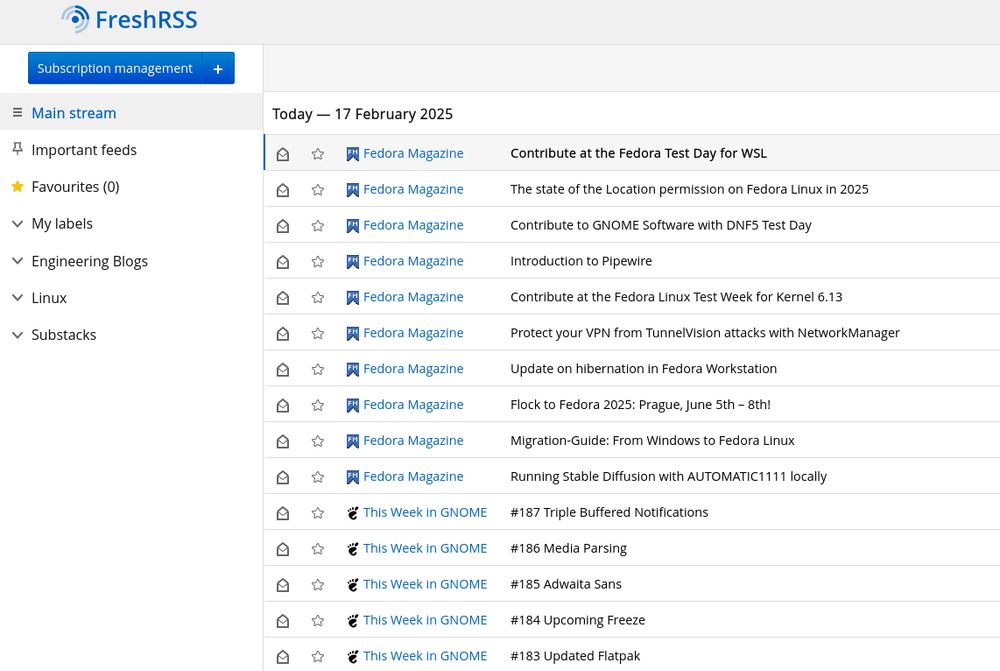The width and height of the screenshot is (1000, 671).
Task: Expand Engineering Blogs category
Action: 17,261
